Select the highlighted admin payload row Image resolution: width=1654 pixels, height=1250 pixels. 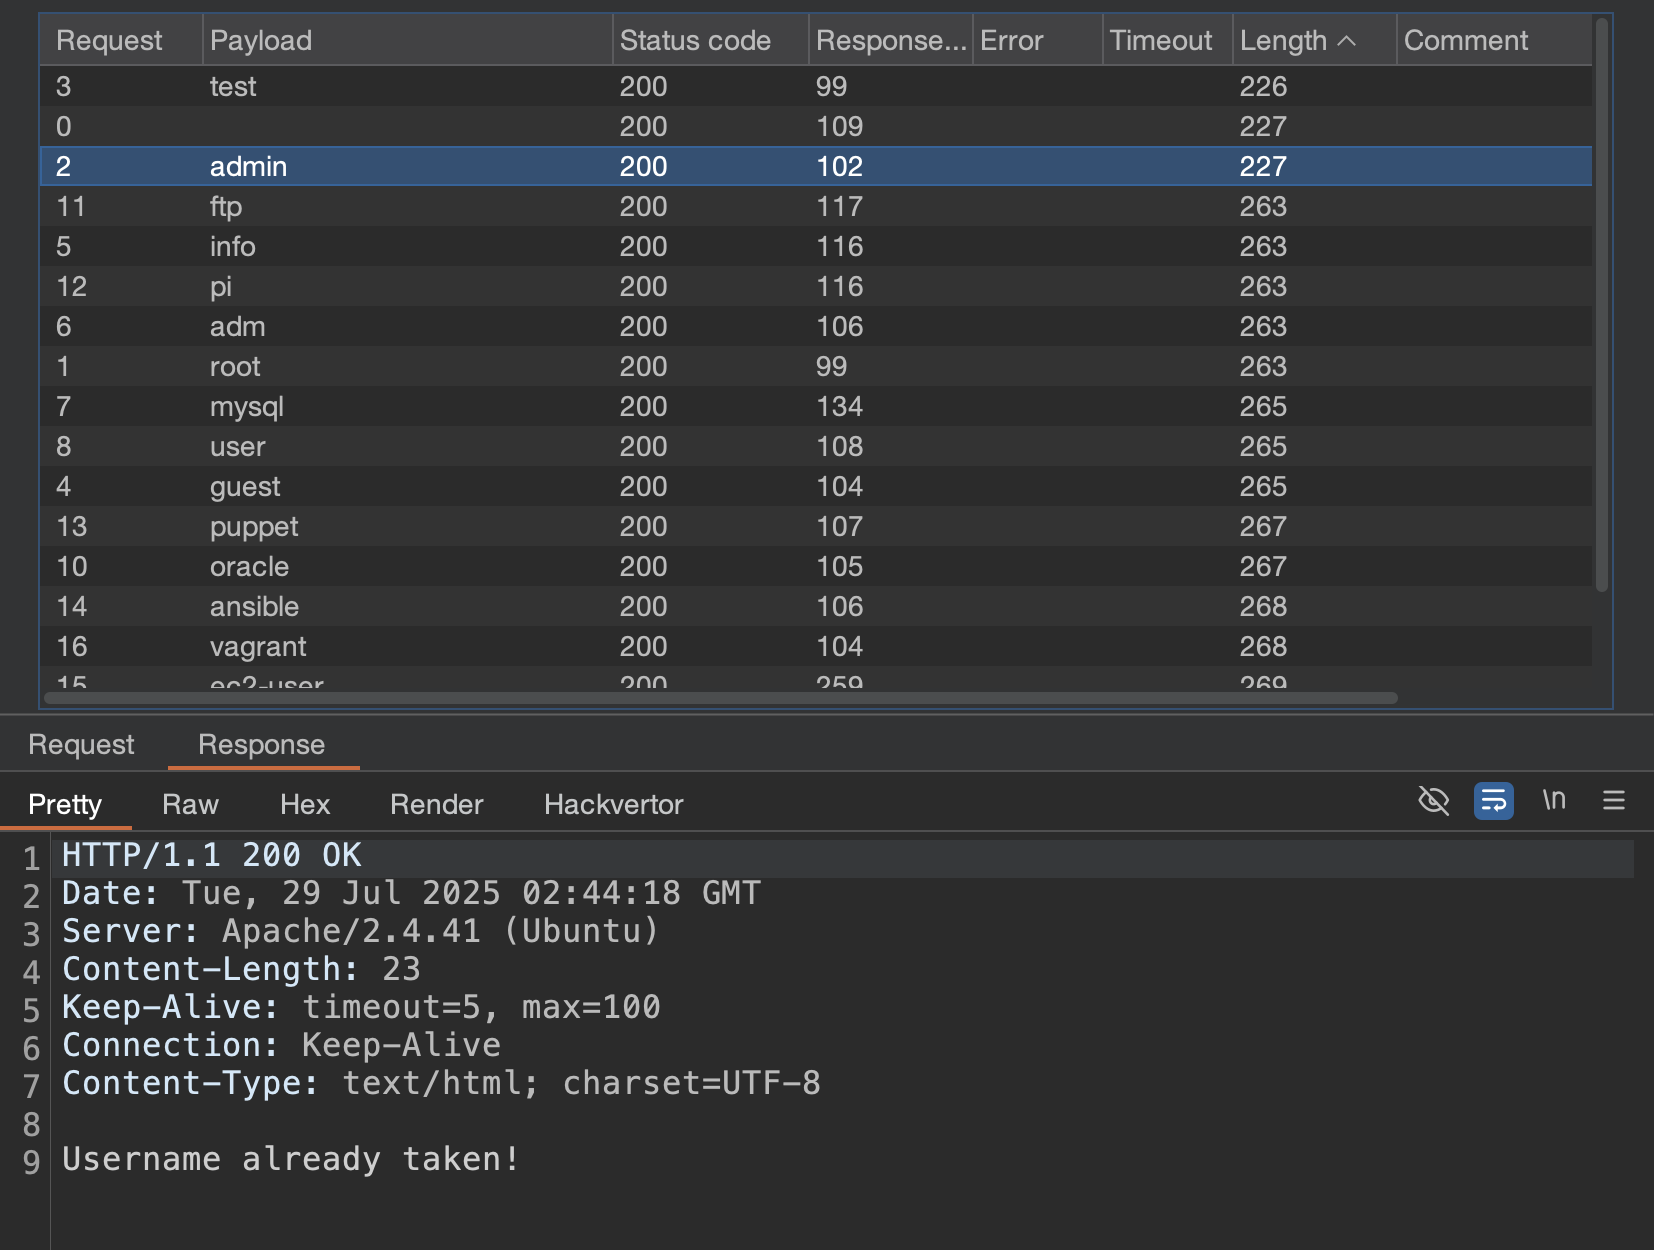click(816, 166)
